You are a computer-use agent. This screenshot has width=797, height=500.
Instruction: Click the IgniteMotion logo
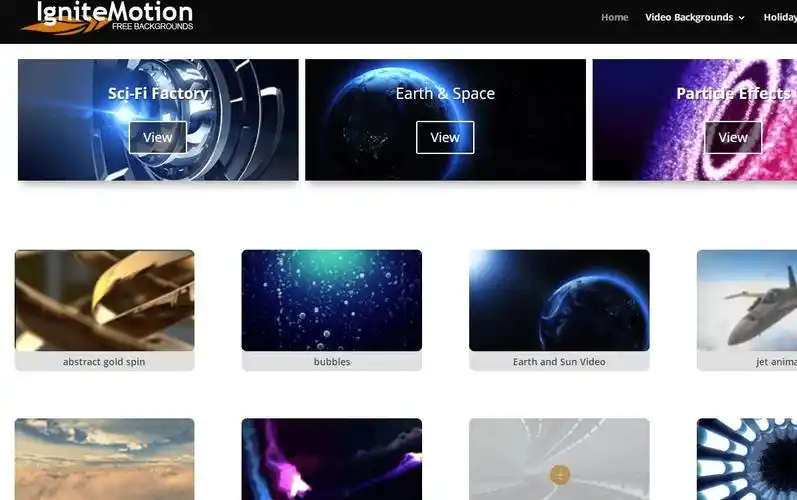point(107,17)
